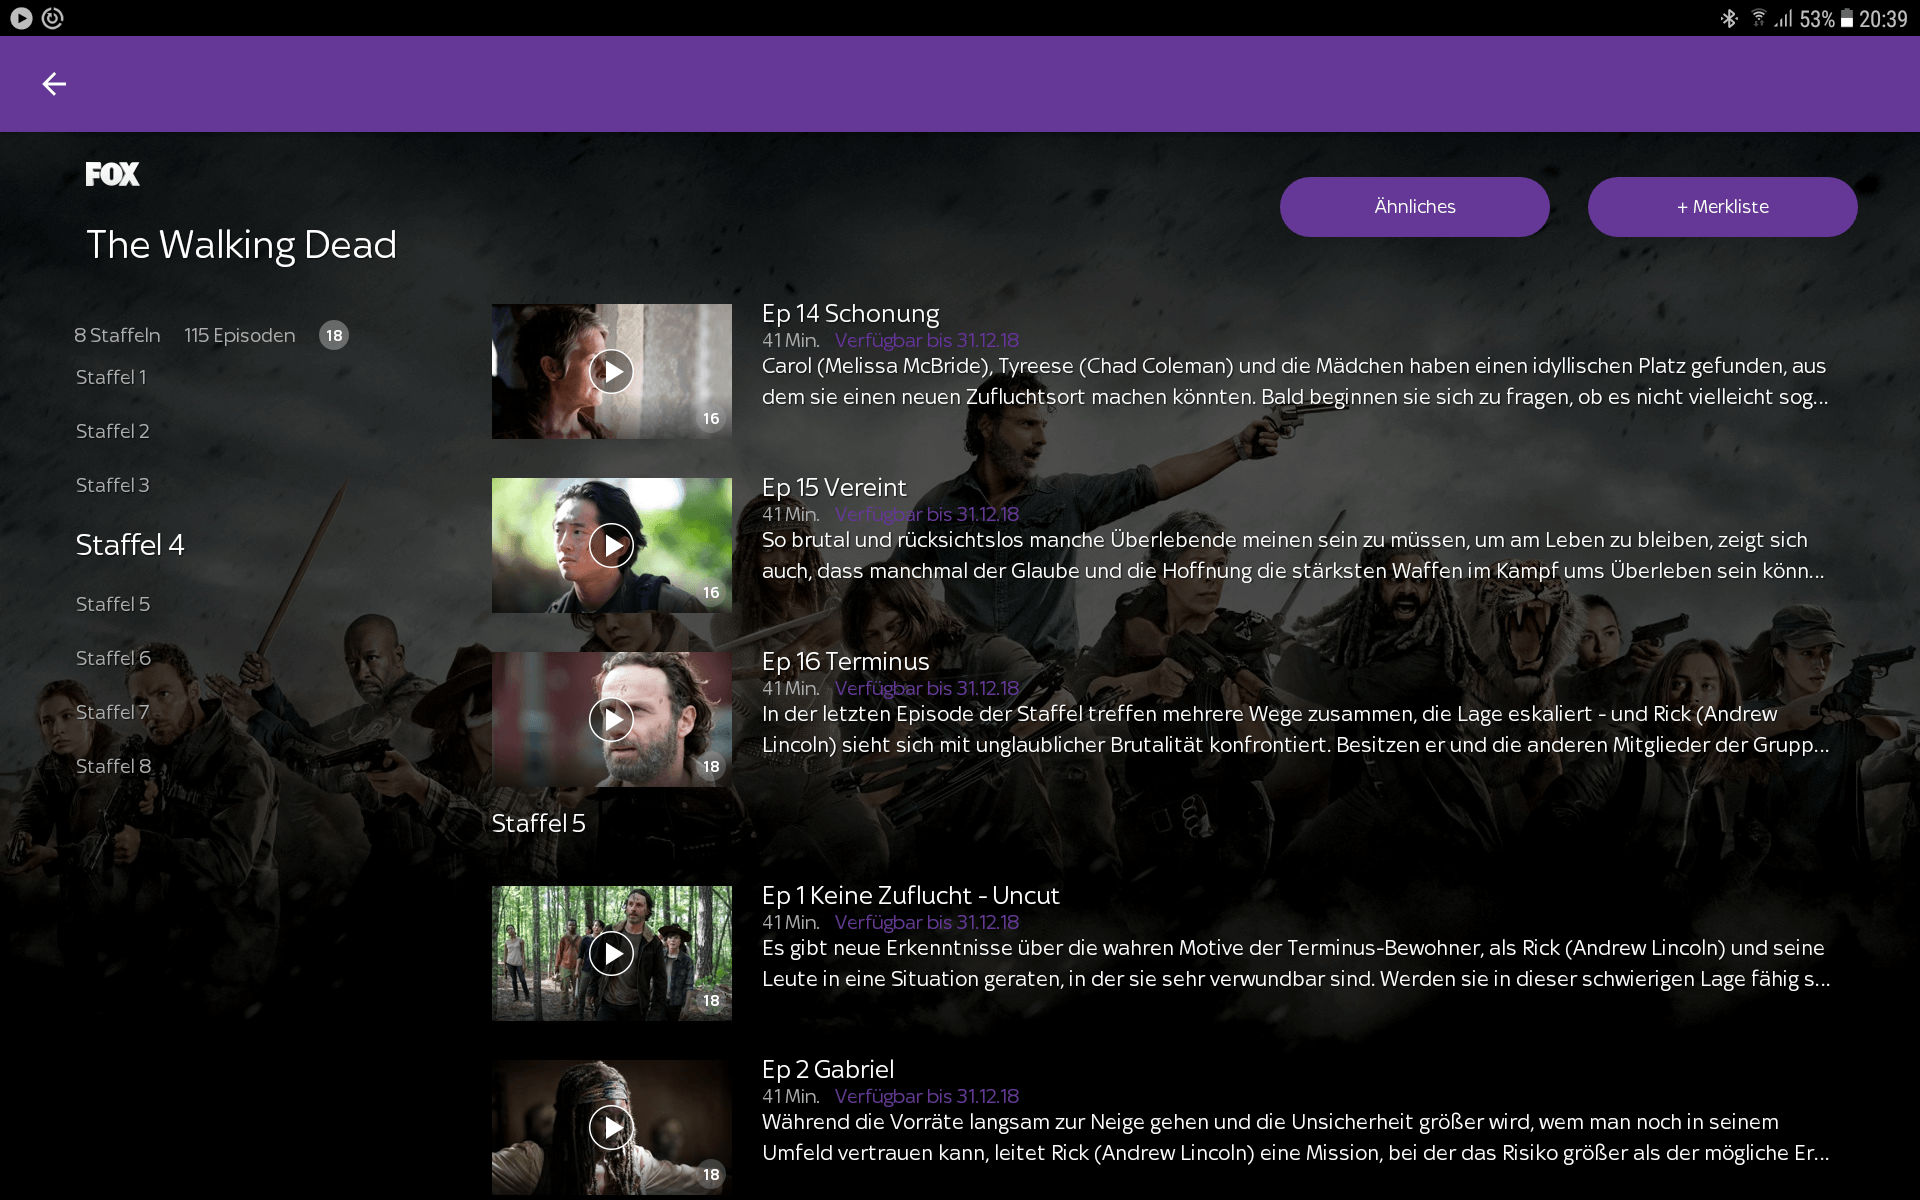
Task: Tap the mobile signal strength icon
Action: tap(1783, 18)
